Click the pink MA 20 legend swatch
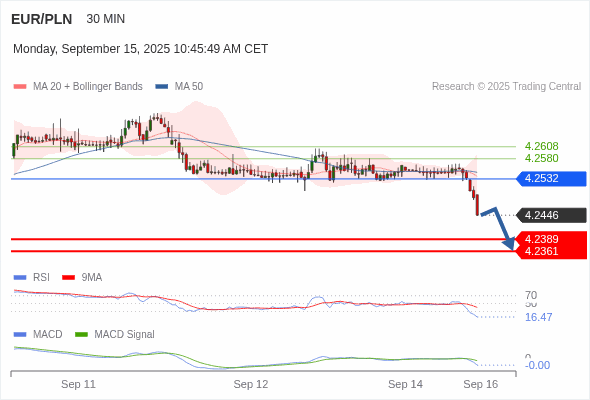 coord(20,87)
